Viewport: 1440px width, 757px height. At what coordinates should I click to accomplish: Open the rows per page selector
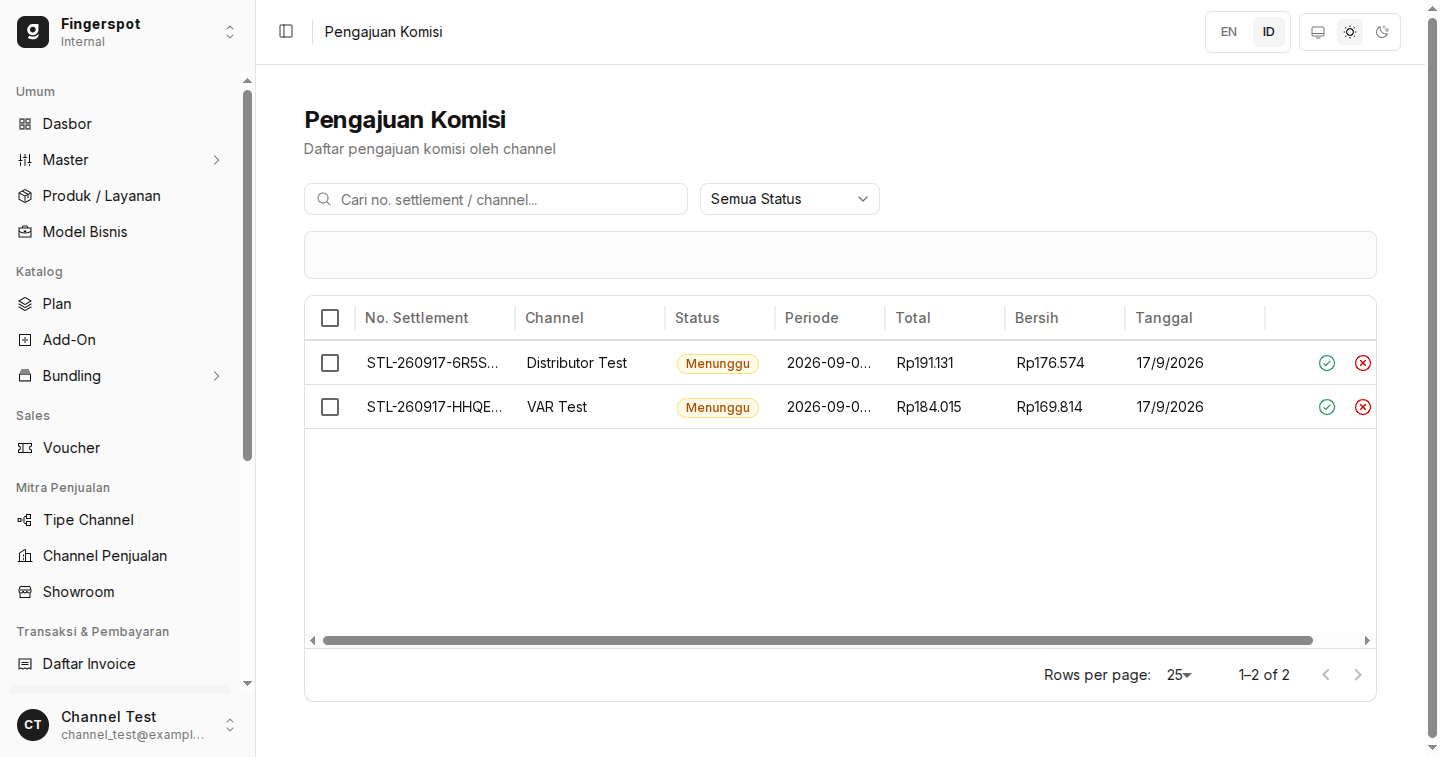coord(1179,675)
